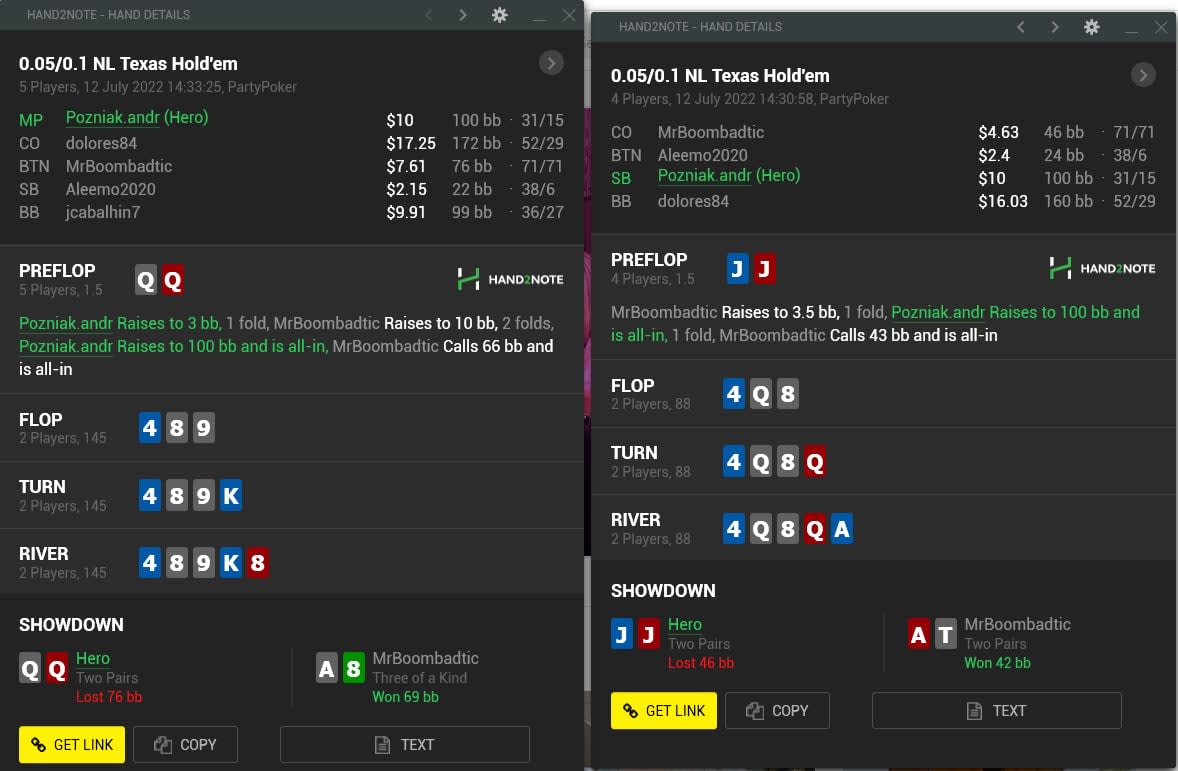Click Pozniak.andr Raises to 3 bb action

(x=120, y=323)
